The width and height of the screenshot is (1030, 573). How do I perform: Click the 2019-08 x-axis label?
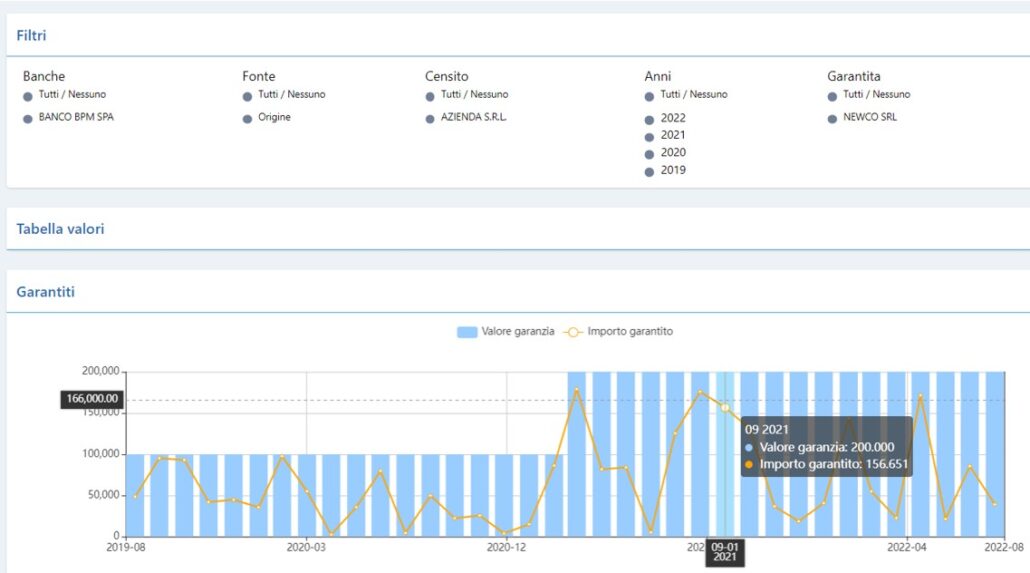[x=125, y=547]
